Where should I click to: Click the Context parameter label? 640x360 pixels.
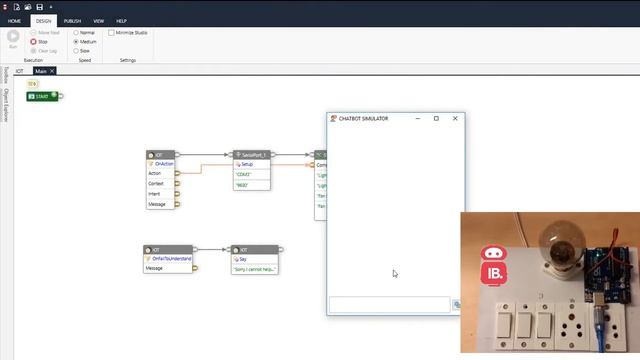point(156,184)
